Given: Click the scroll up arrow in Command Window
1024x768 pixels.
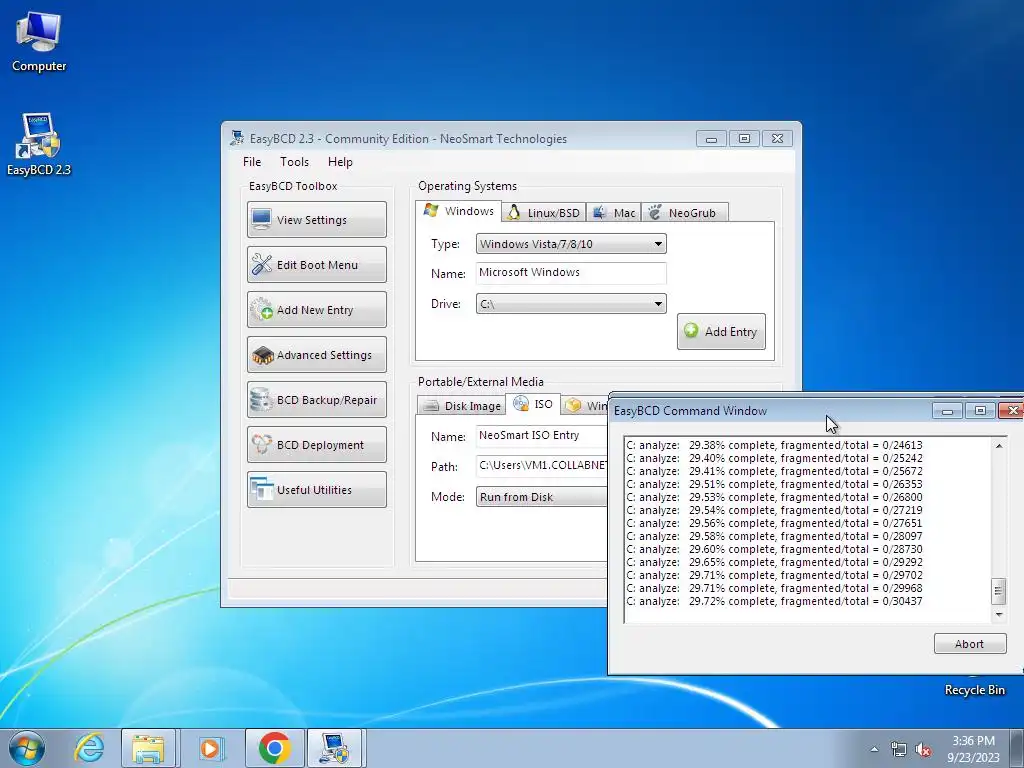Looking at the screenshot, I should (999, 446).
